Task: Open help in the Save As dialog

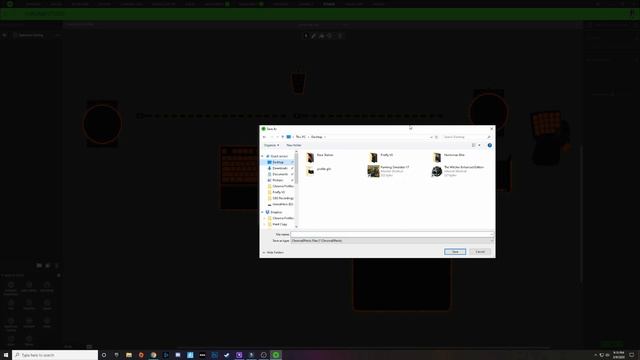Action: [490, 145]
